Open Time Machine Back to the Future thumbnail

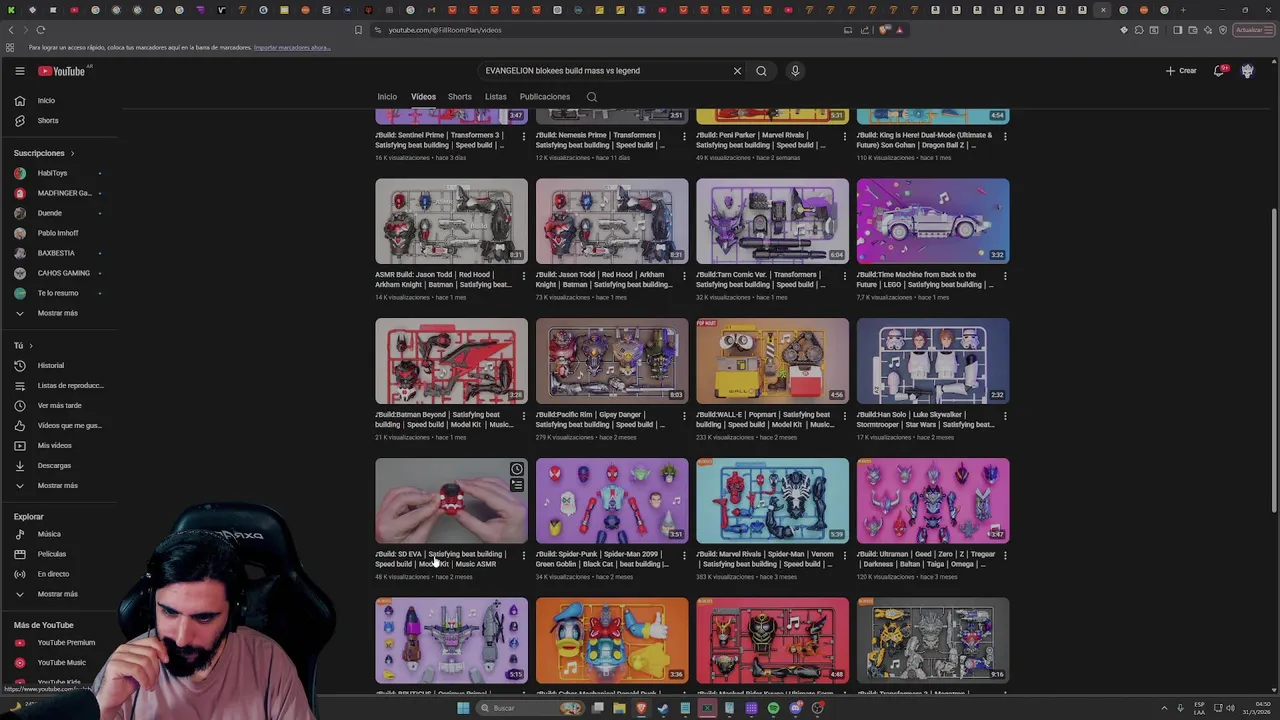click(933, 221)
